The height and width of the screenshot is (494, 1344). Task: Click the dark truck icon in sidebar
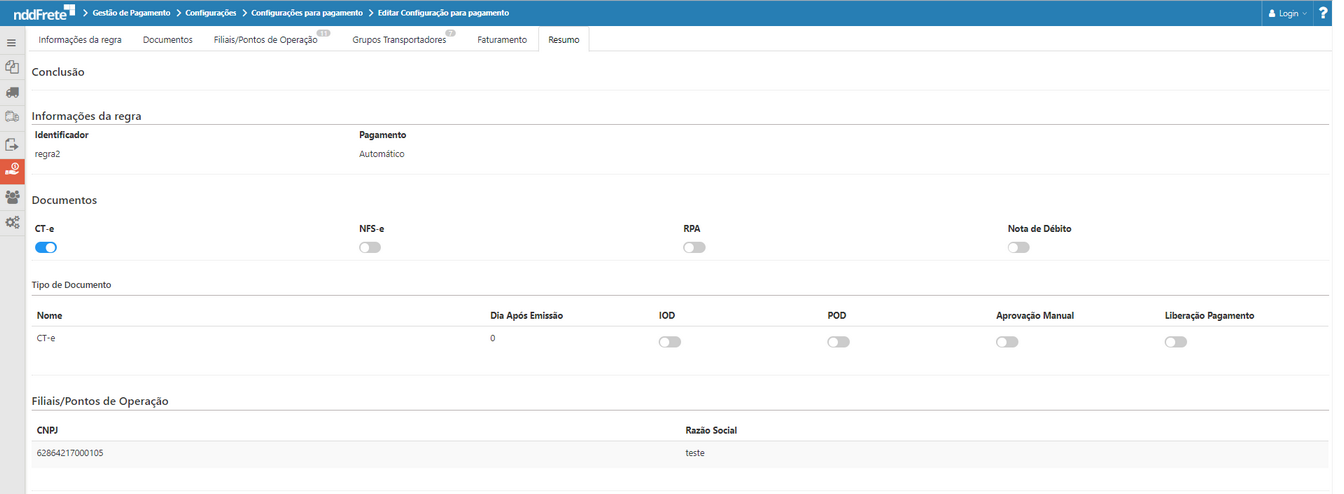12,92
